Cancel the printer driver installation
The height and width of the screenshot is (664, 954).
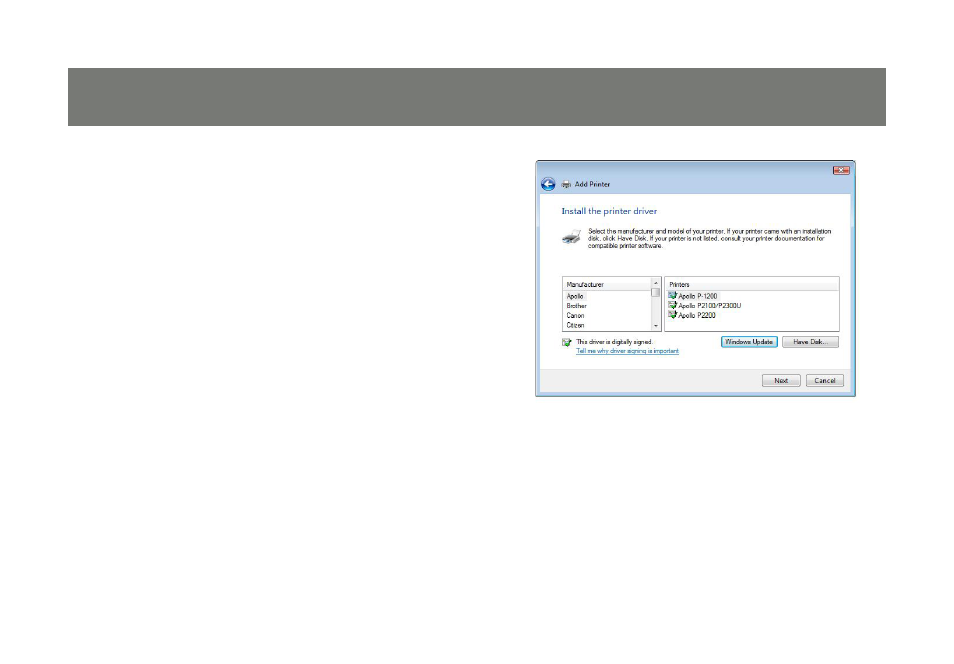[x=824, y=380]
